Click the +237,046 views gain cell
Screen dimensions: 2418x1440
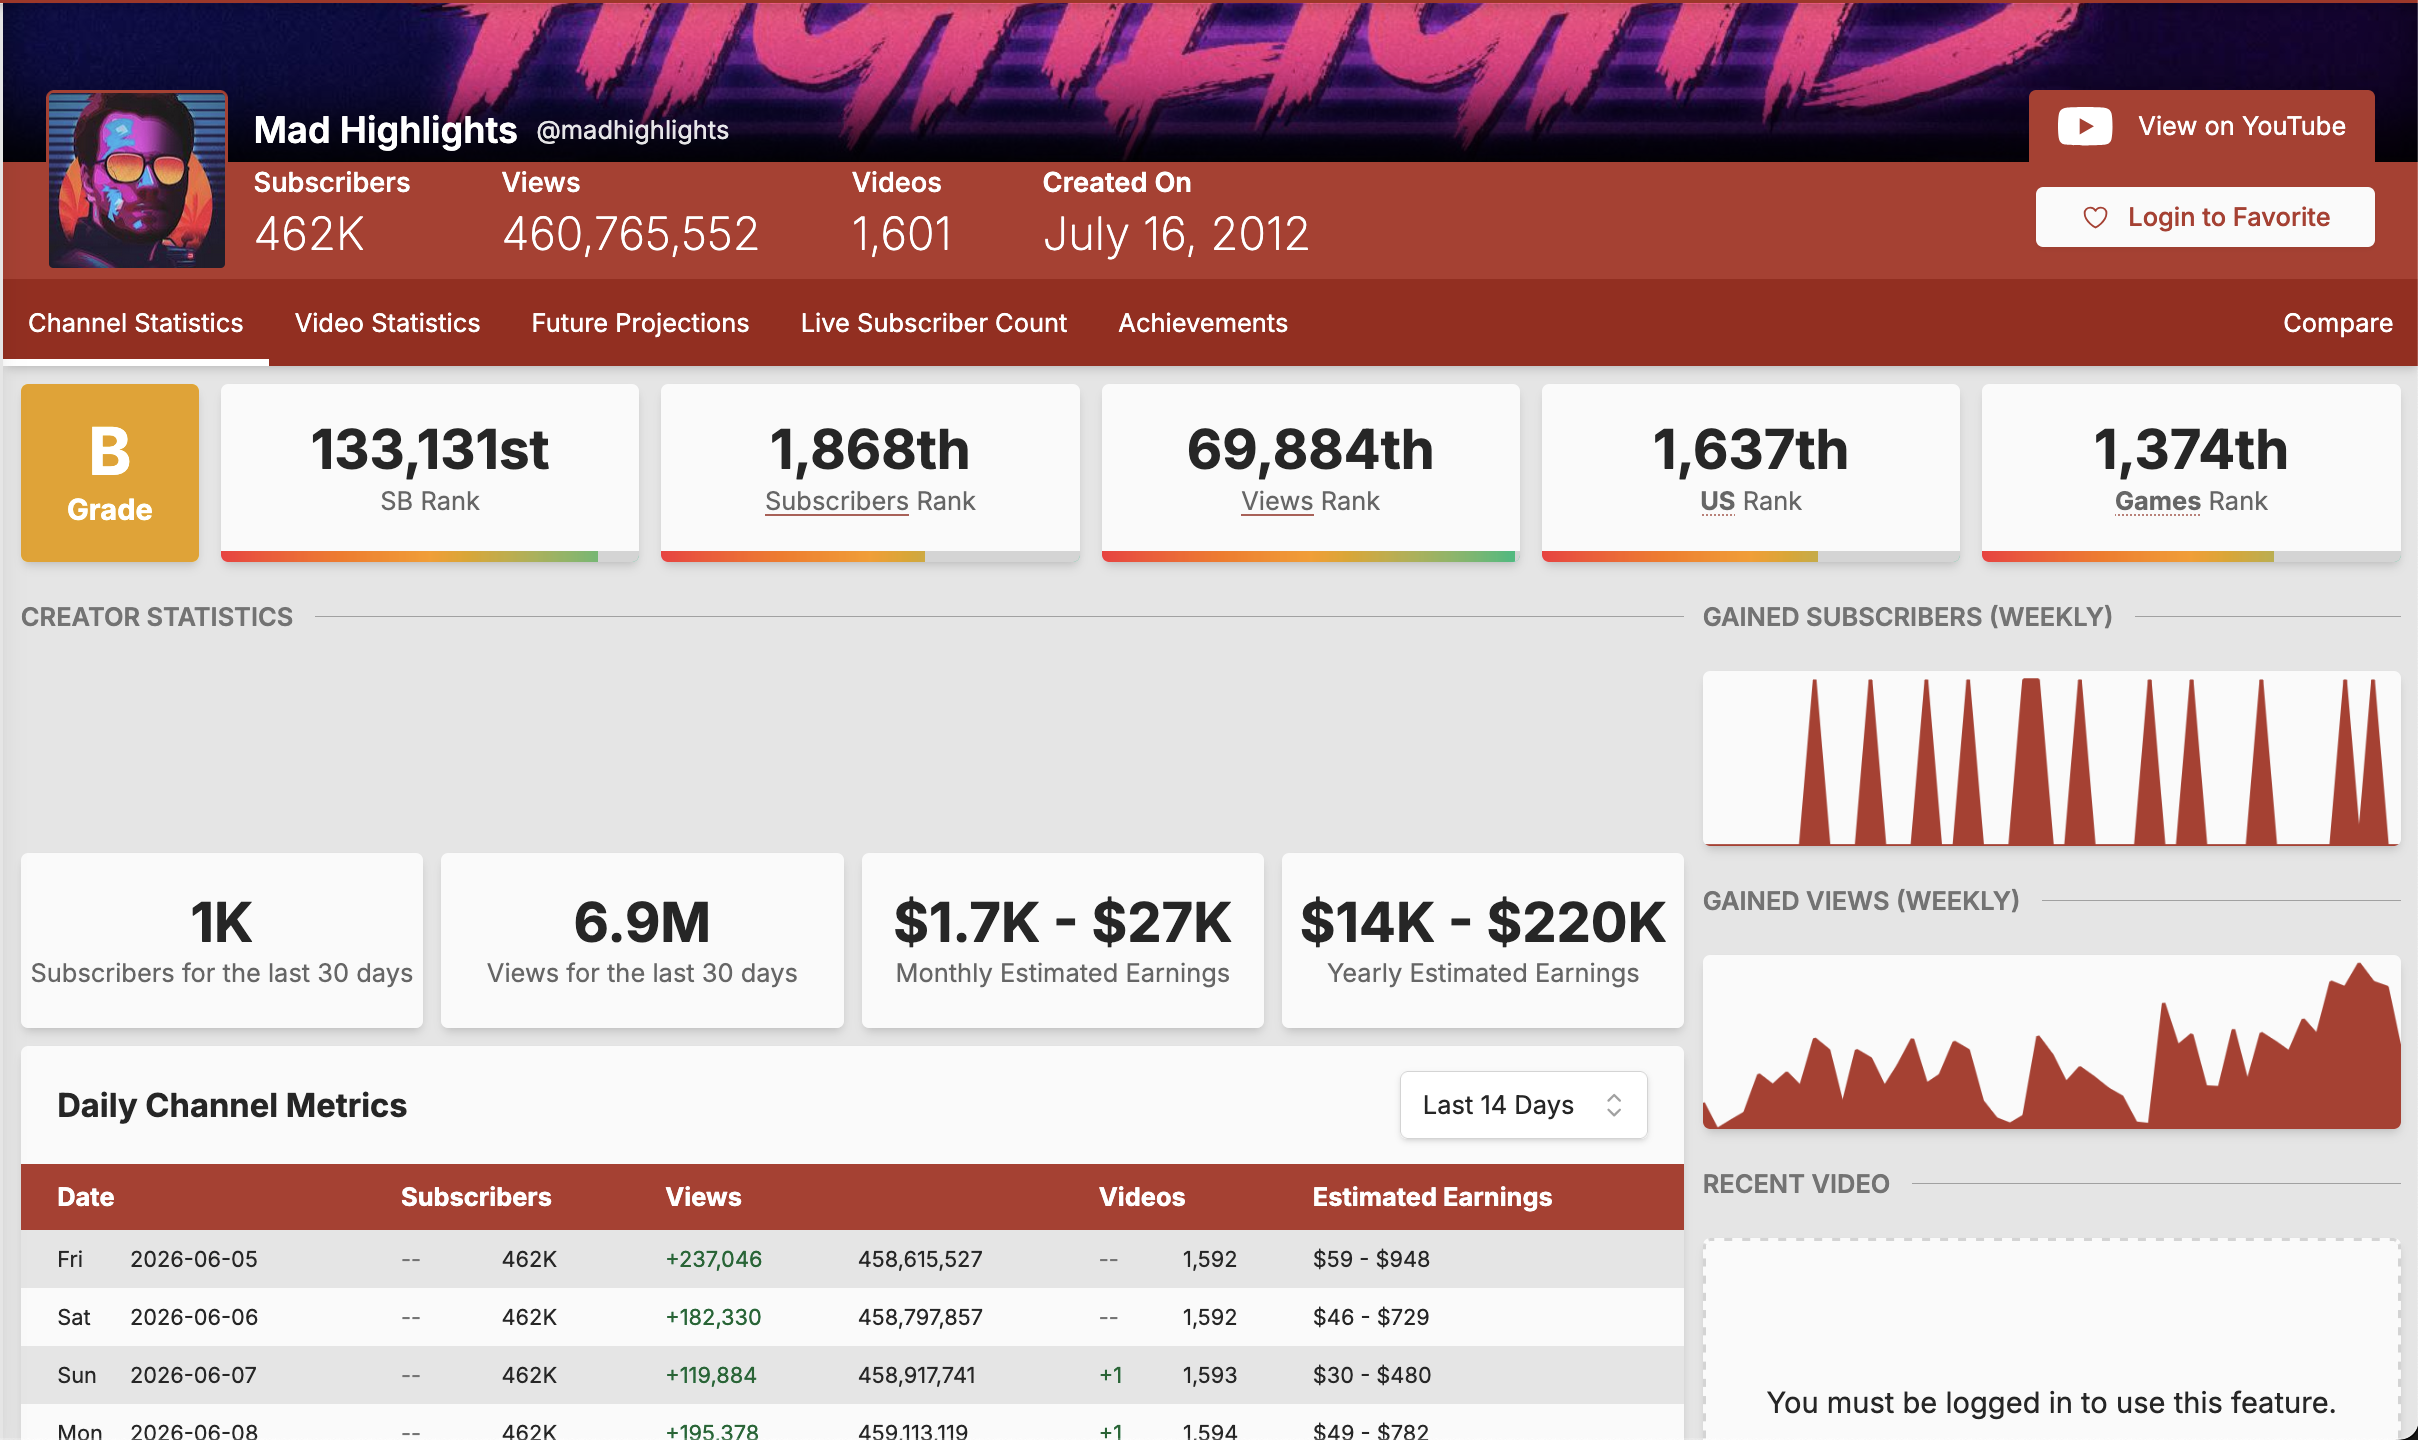click(x=714, y=1259)
